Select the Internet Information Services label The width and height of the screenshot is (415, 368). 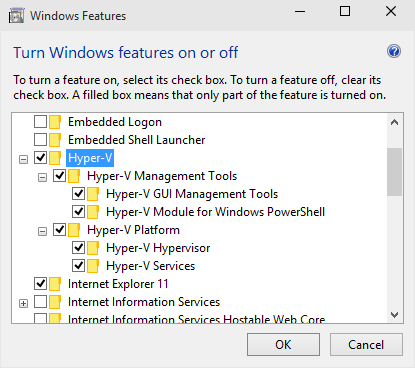[x=144, y=302]
